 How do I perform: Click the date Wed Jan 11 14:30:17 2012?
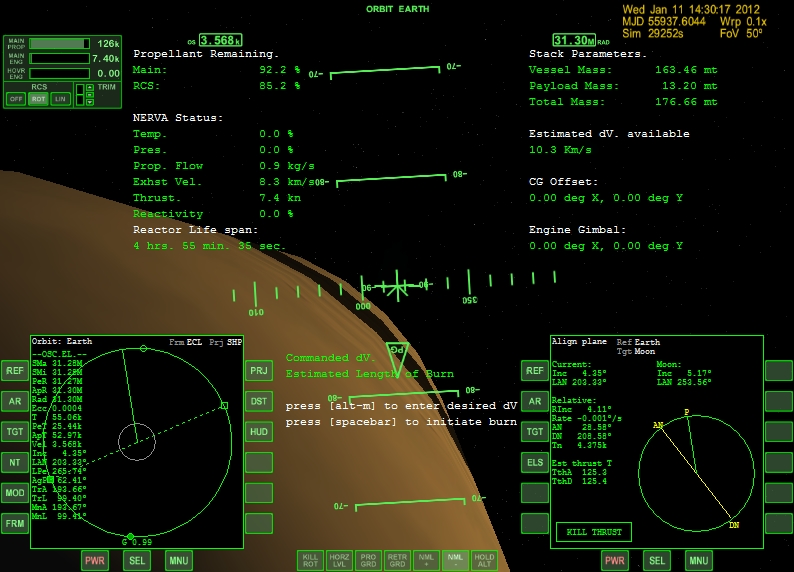pyautogui.click(x=691, y=10)
